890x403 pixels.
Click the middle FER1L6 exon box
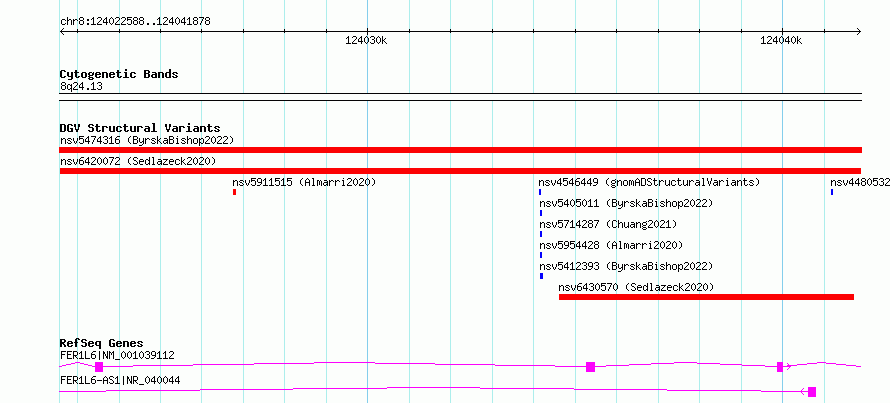(x=590, y=367)
